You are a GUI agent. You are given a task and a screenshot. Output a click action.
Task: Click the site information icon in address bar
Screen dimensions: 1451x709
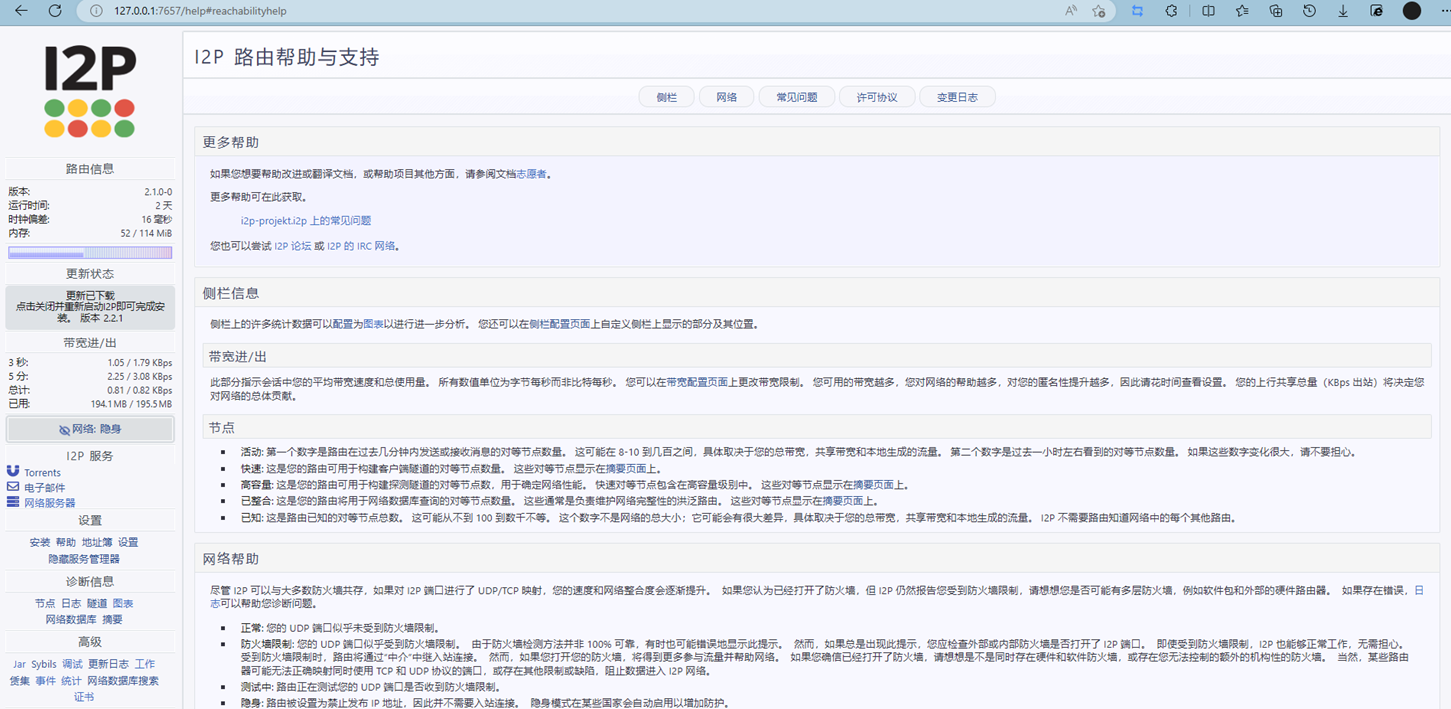[x=97, y=11]
